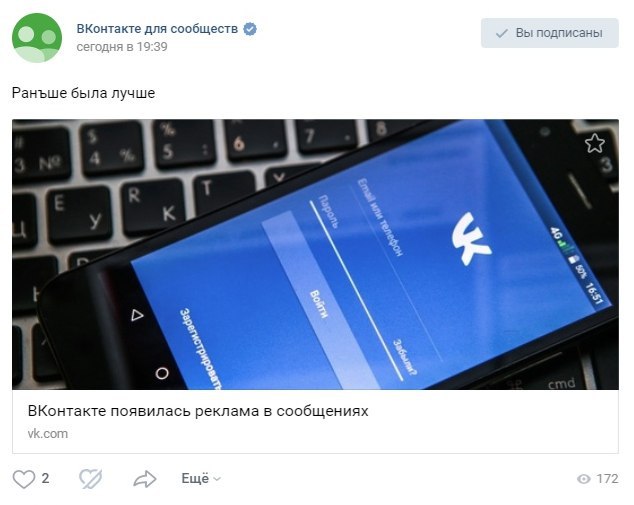Image resolution: width=634 pixels, height=505 pixels.
Task: Click the Вы подписаны subscription button
Action: point(549,33)
